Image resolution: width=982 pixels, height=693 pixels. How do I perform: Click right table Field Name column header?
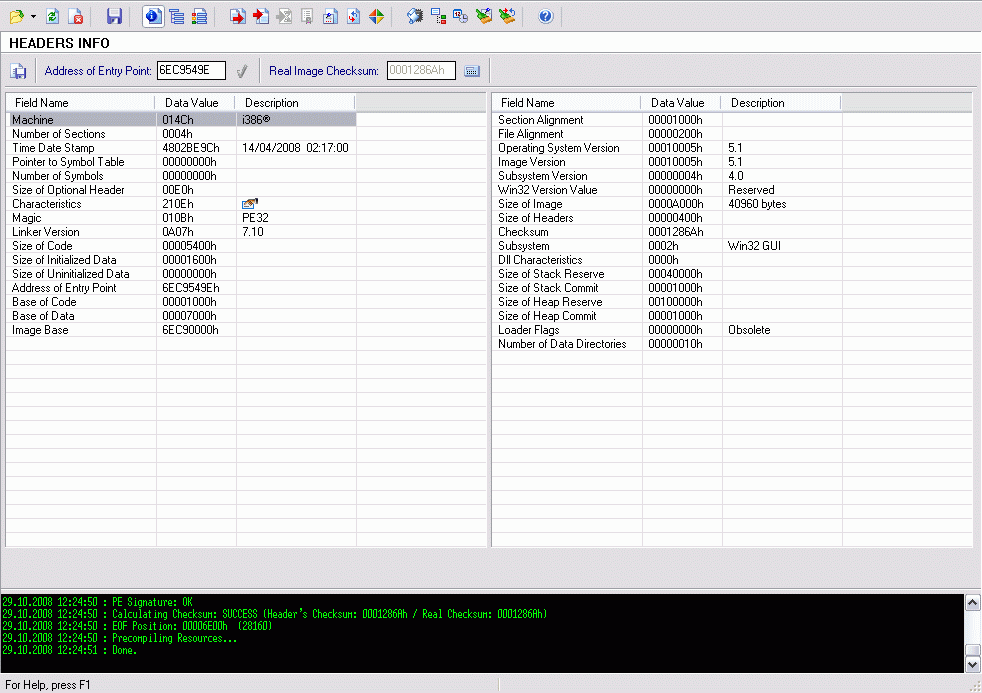coord(566,103)
